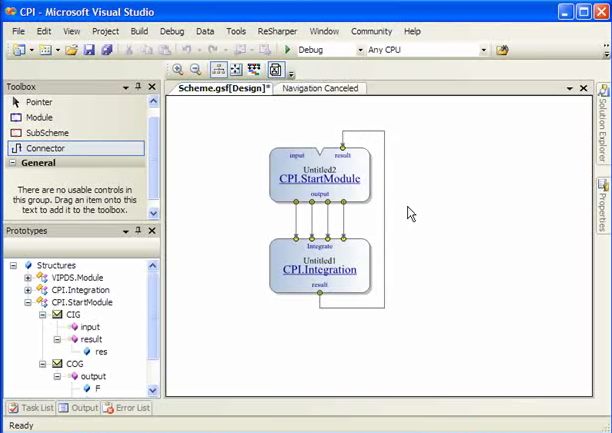
Task: Zoom out of the scheme diagram
Action: [x=196, y=69]
